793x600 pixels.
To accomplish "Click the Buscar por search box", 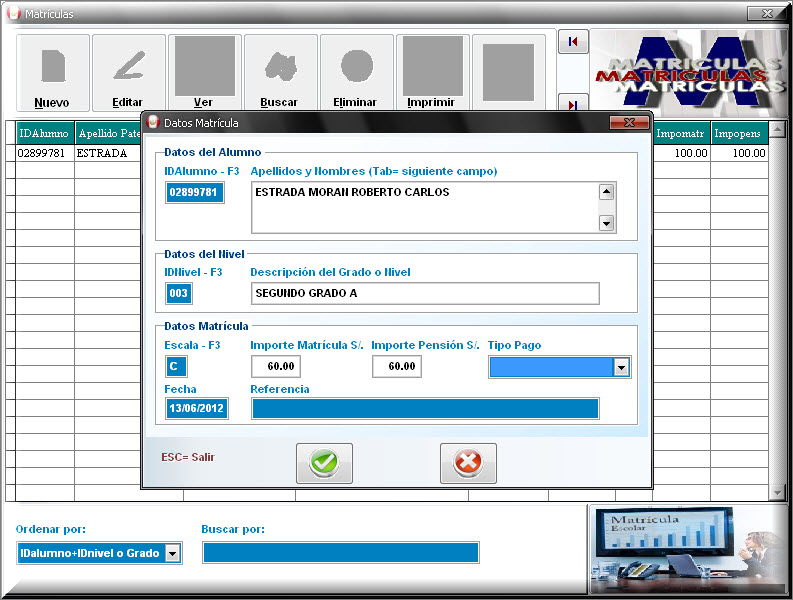I will (x=340, y=553).
